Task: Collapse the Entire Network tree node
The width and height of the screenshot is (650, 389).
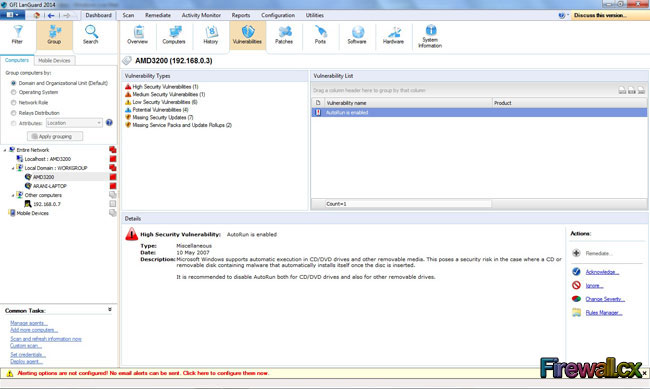Action: click(x=5, y=150)
